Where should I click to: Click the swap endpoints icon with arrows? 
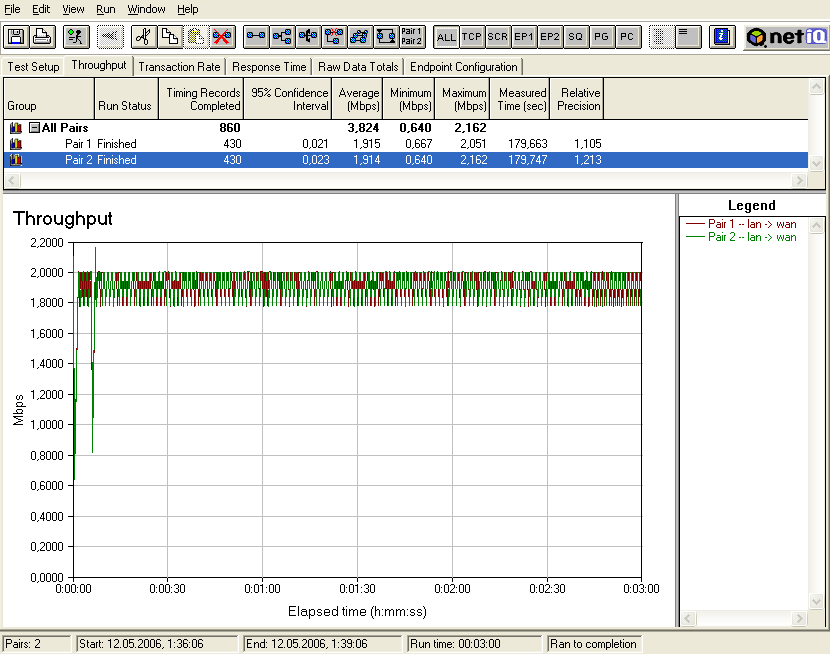(386, 37)
